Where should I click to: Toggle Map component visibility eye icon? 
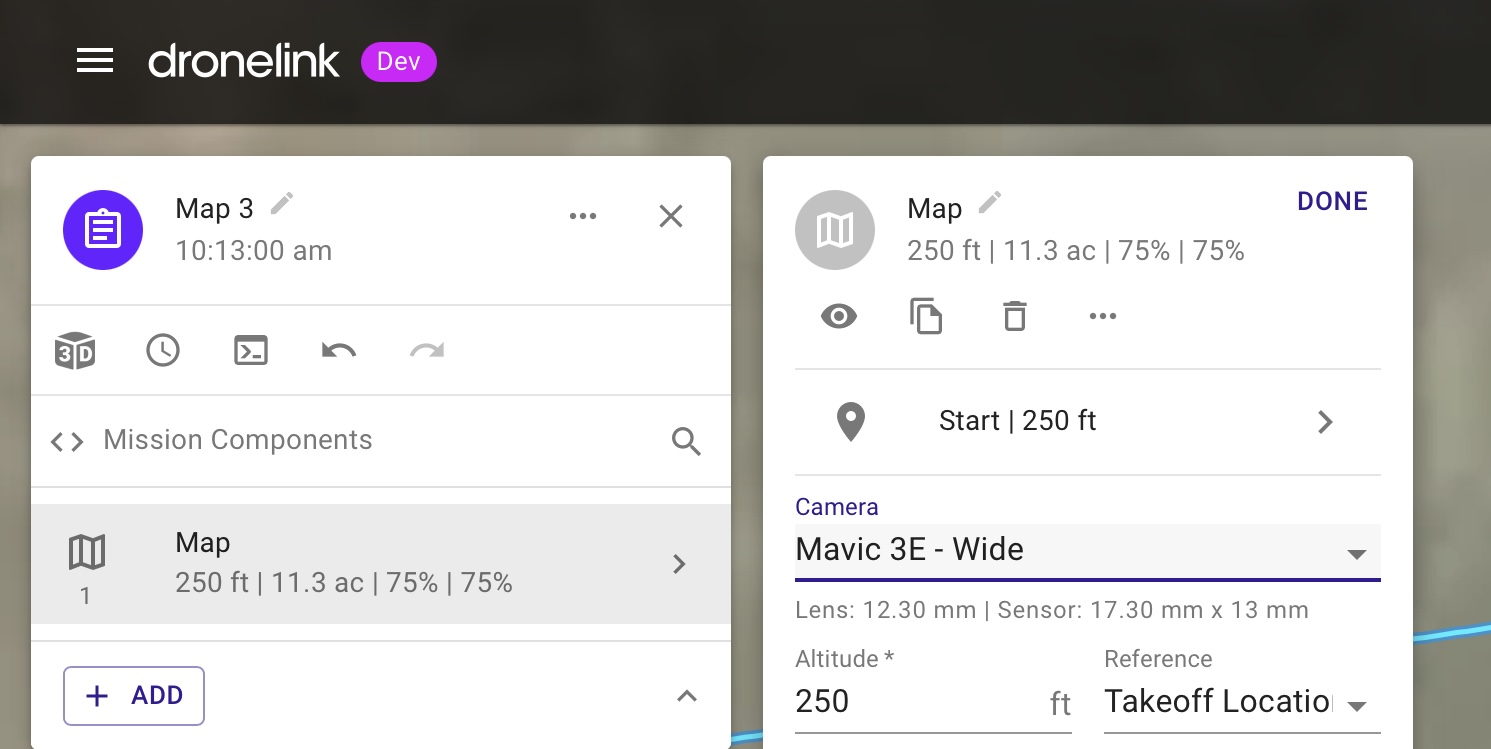click(838, 317)
